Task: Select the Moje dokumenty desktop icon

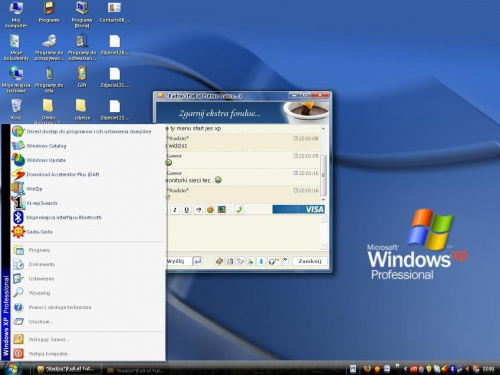Action: point(16,47)
